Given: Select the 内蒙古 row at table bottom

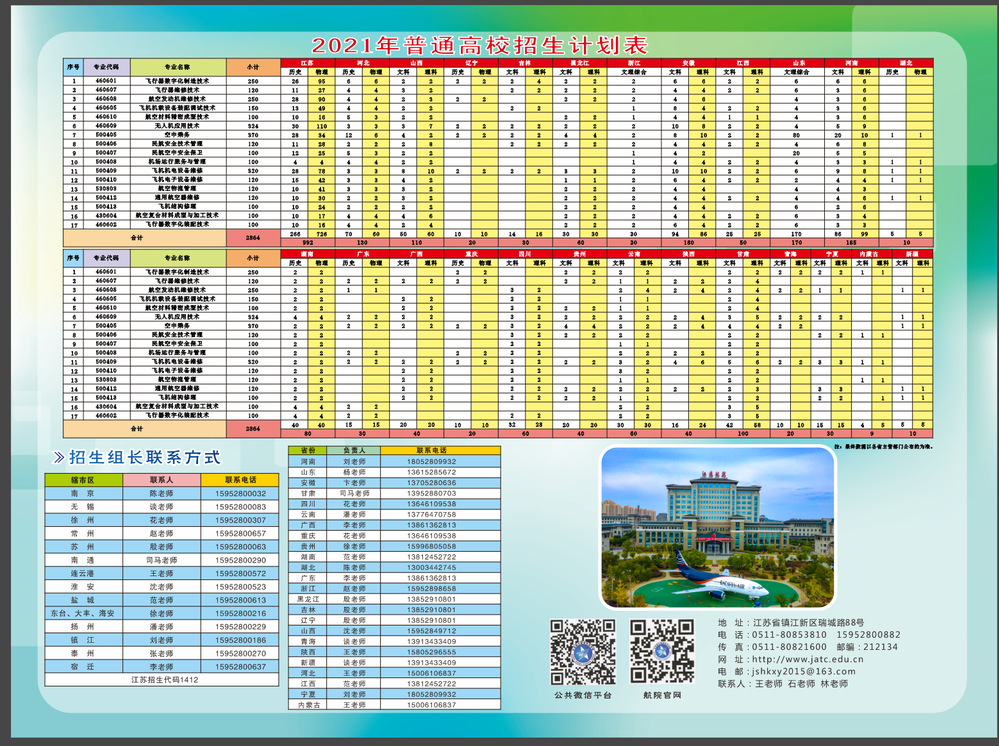Looking at the screenshot, I should click(394, 705).
